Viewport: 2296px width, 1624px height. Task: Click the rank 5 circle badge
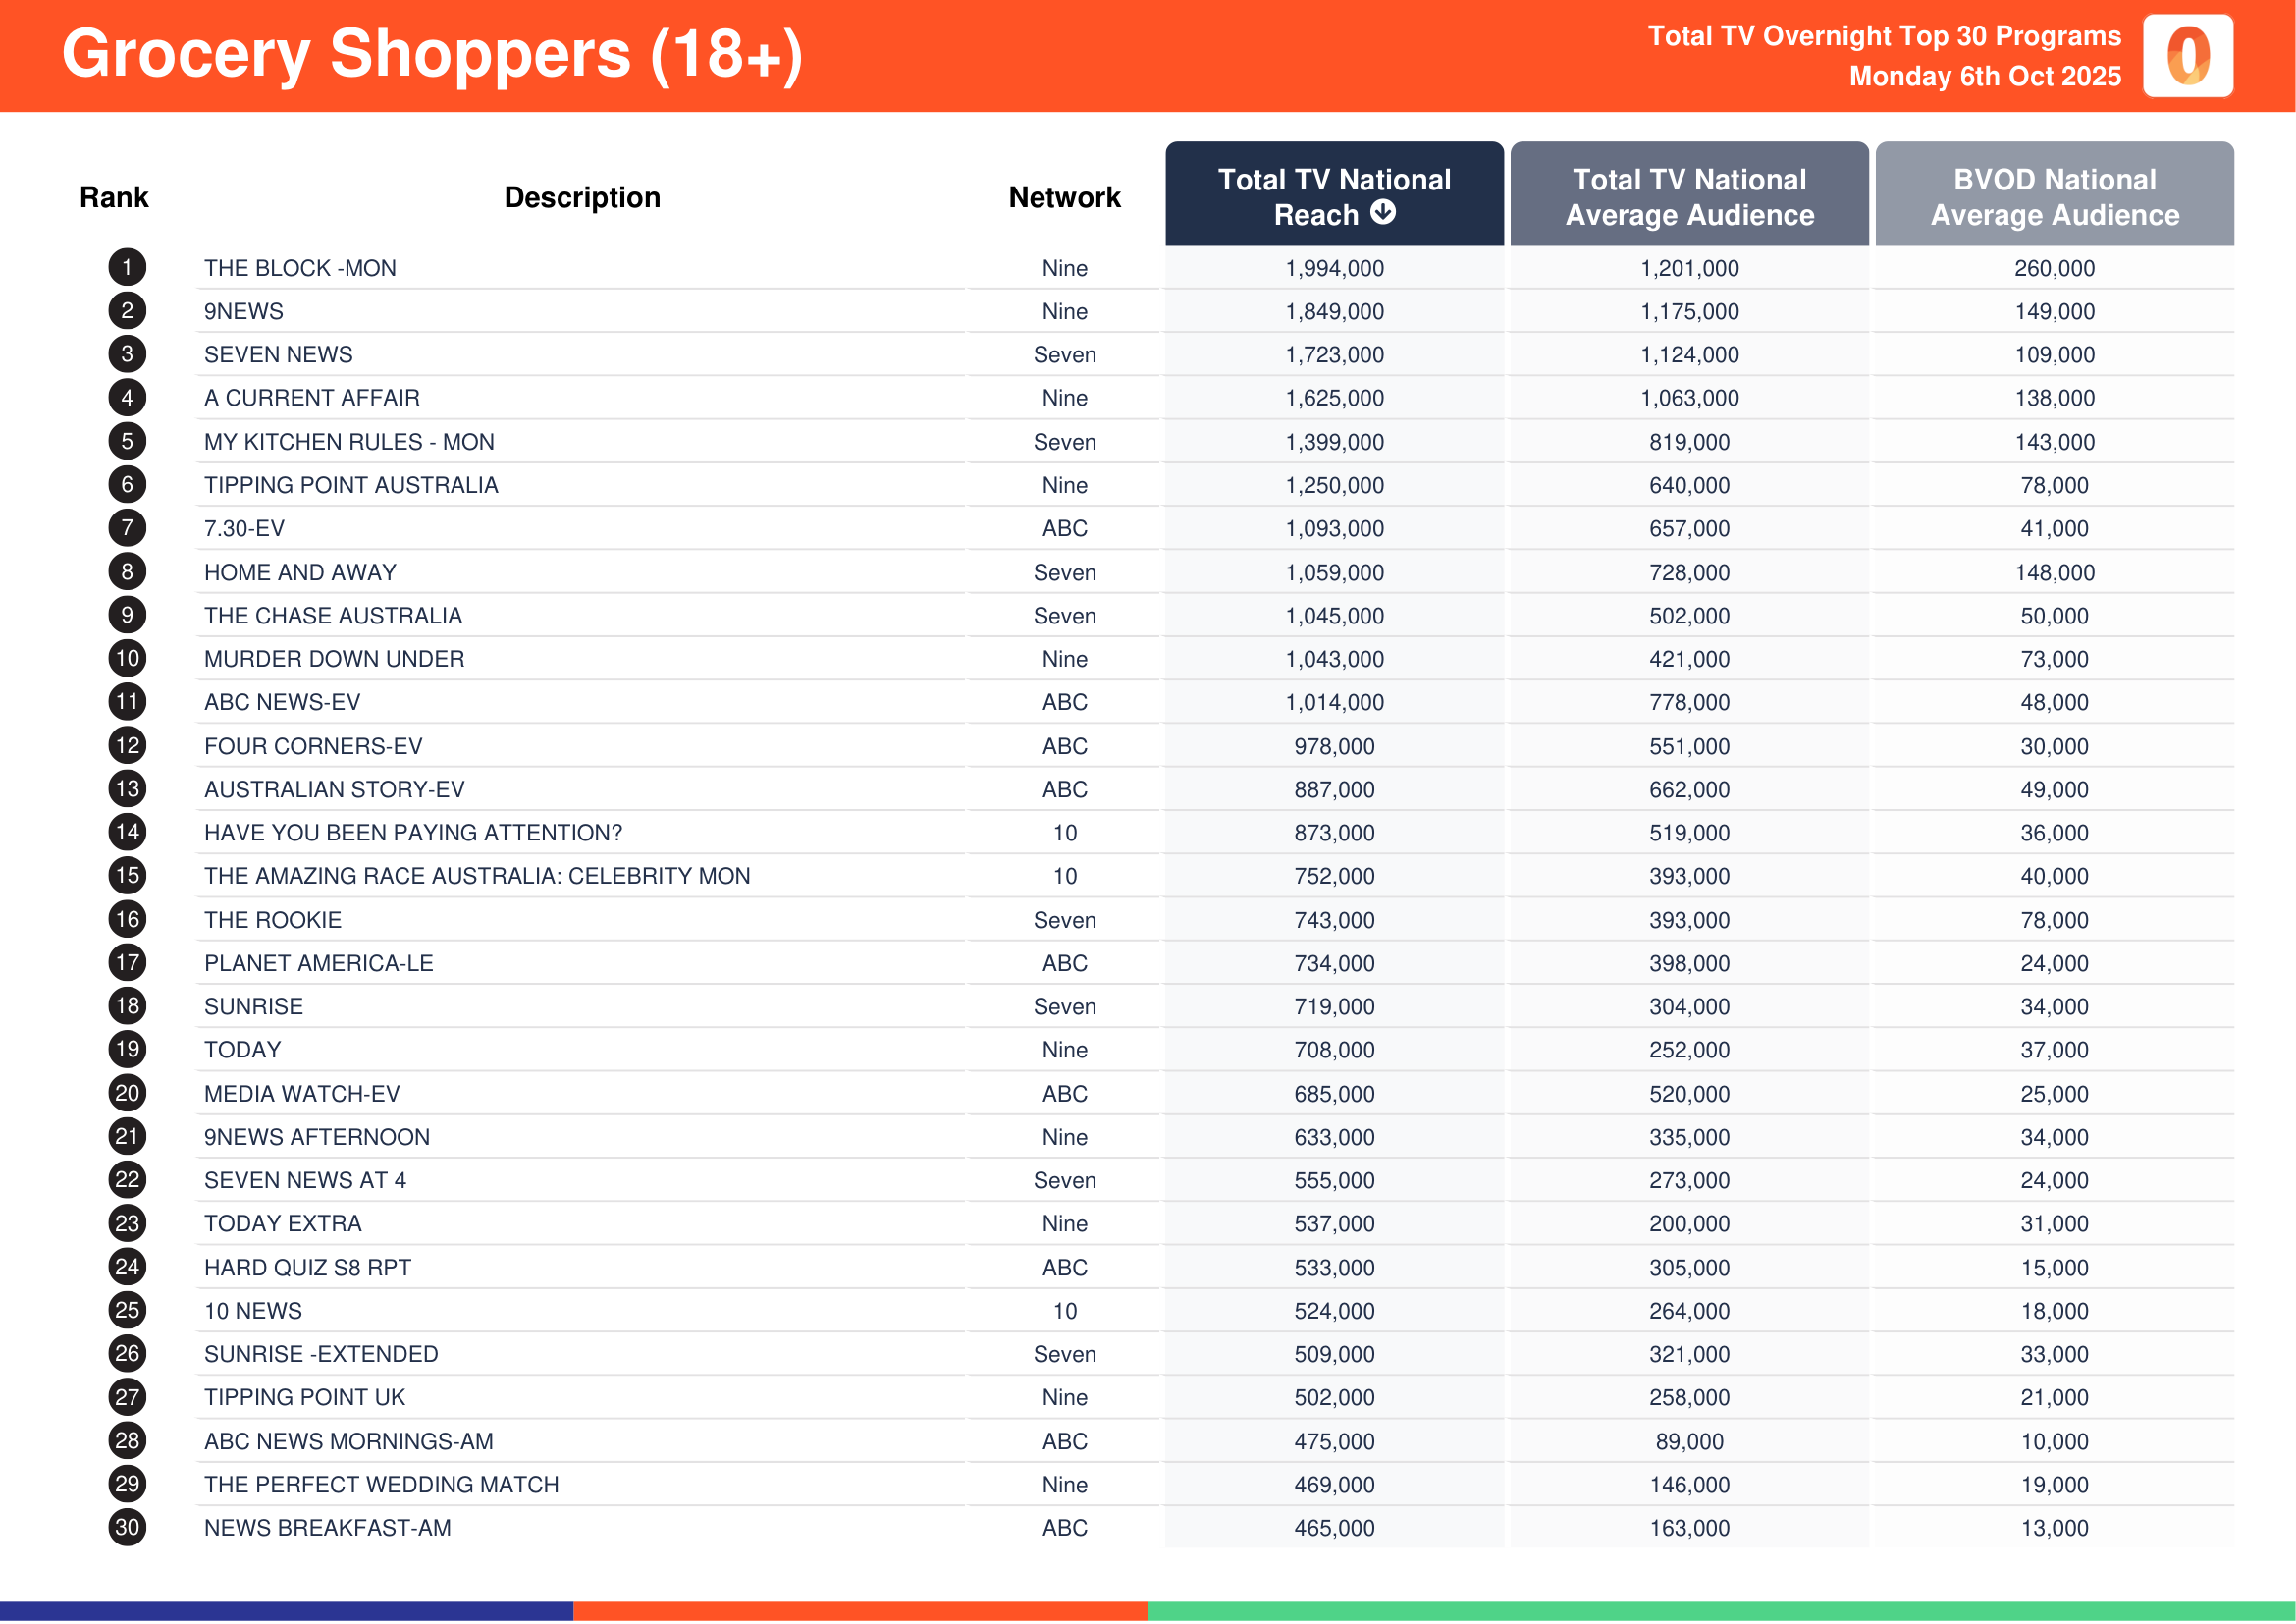click(x=127, y=442)
